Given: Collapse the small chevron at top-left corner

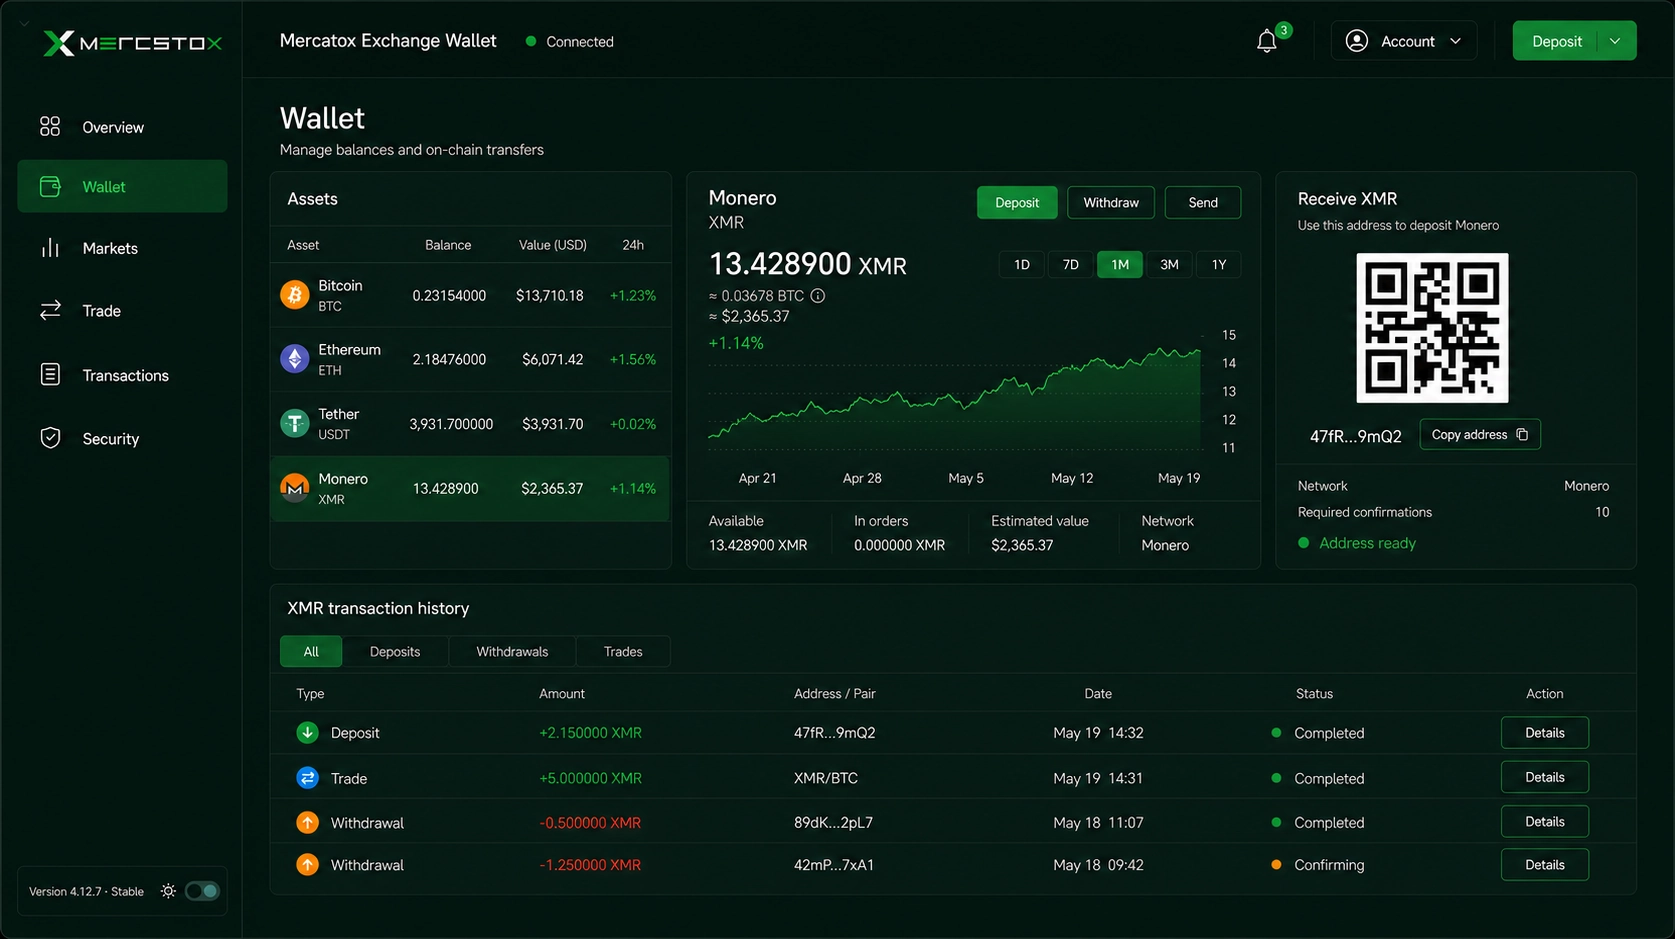Looking at the screenshot, I should [x=24, y=22].
